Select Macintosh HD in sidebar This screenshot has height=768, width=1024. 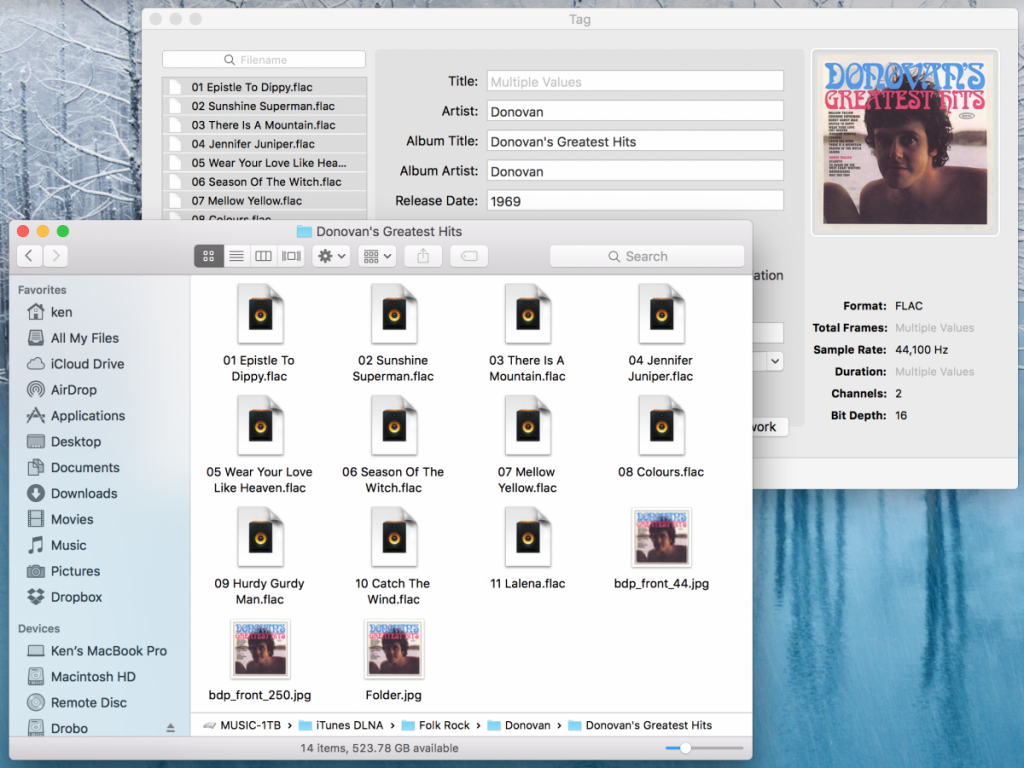click(81, 677)
